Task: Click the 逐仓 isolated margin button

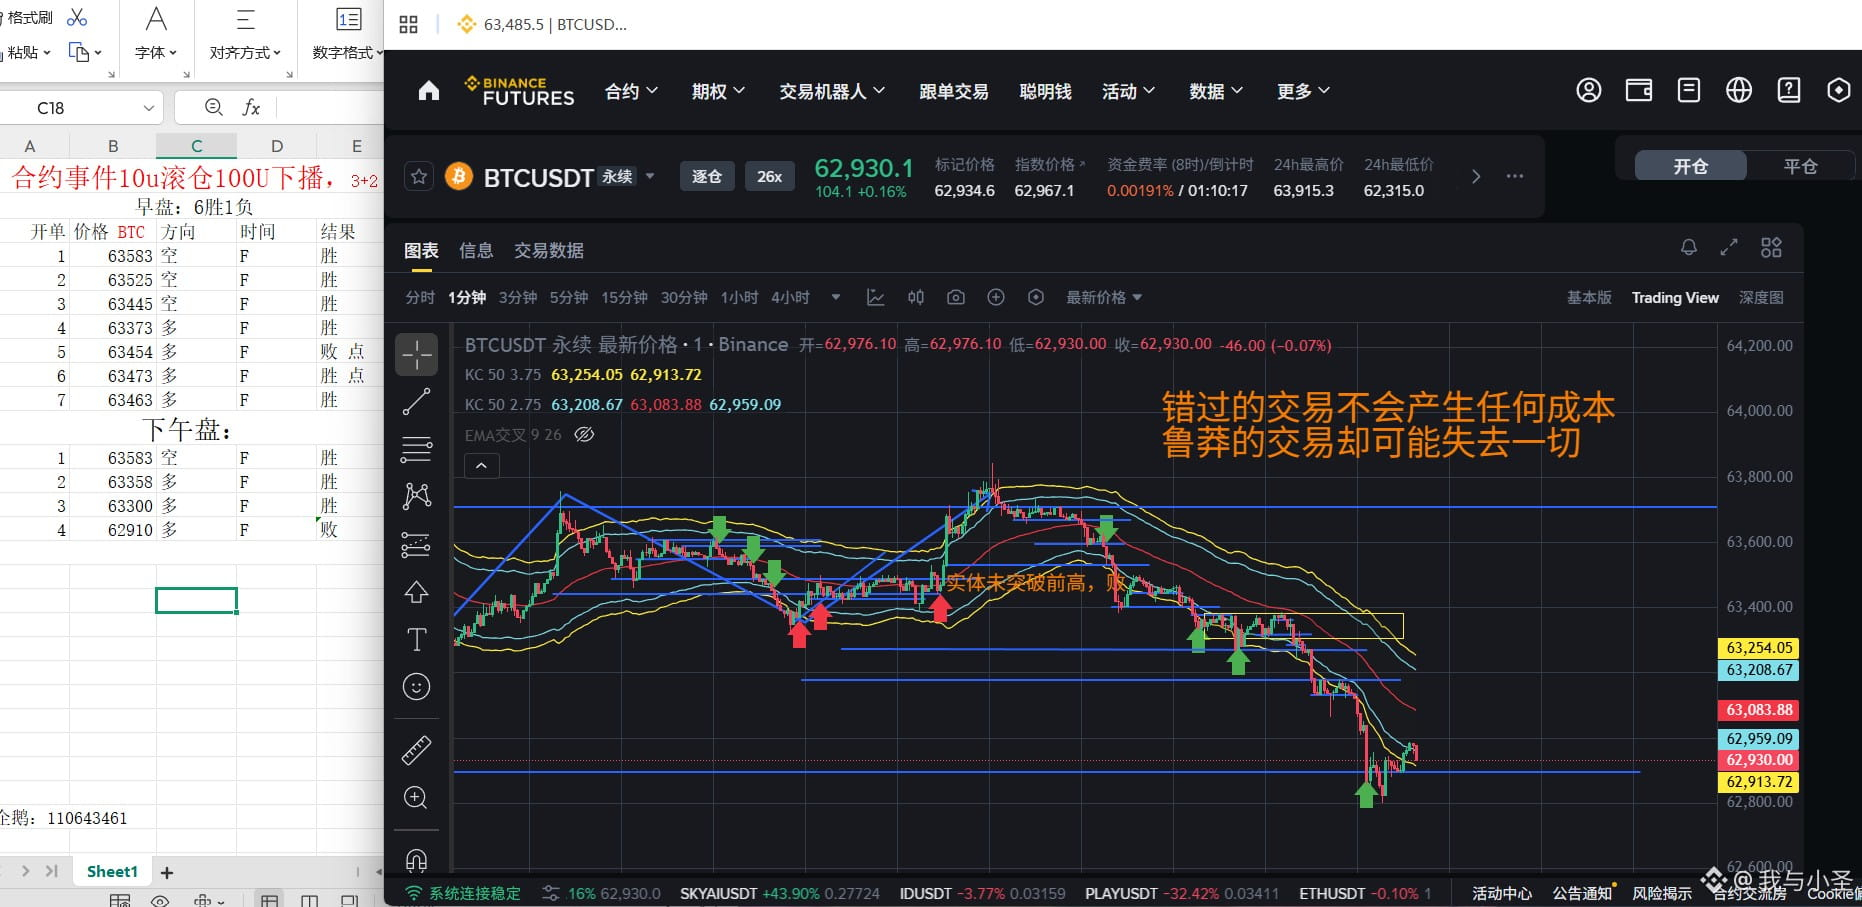Action: pos(707,176)
